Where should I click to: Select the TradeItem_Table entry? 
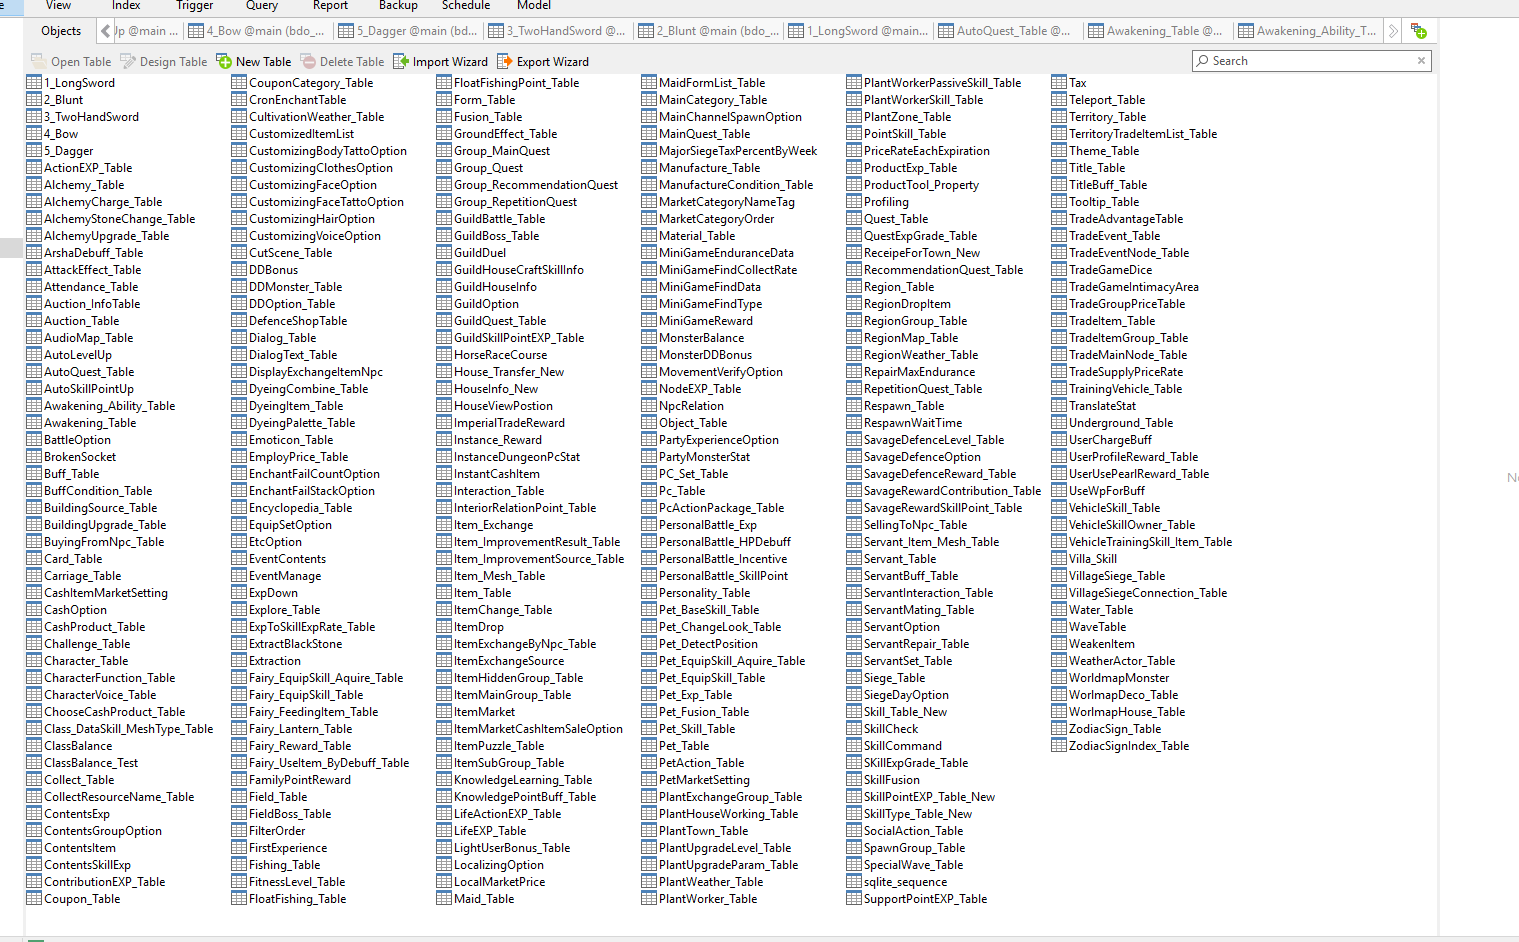(x=1112, y=321)
